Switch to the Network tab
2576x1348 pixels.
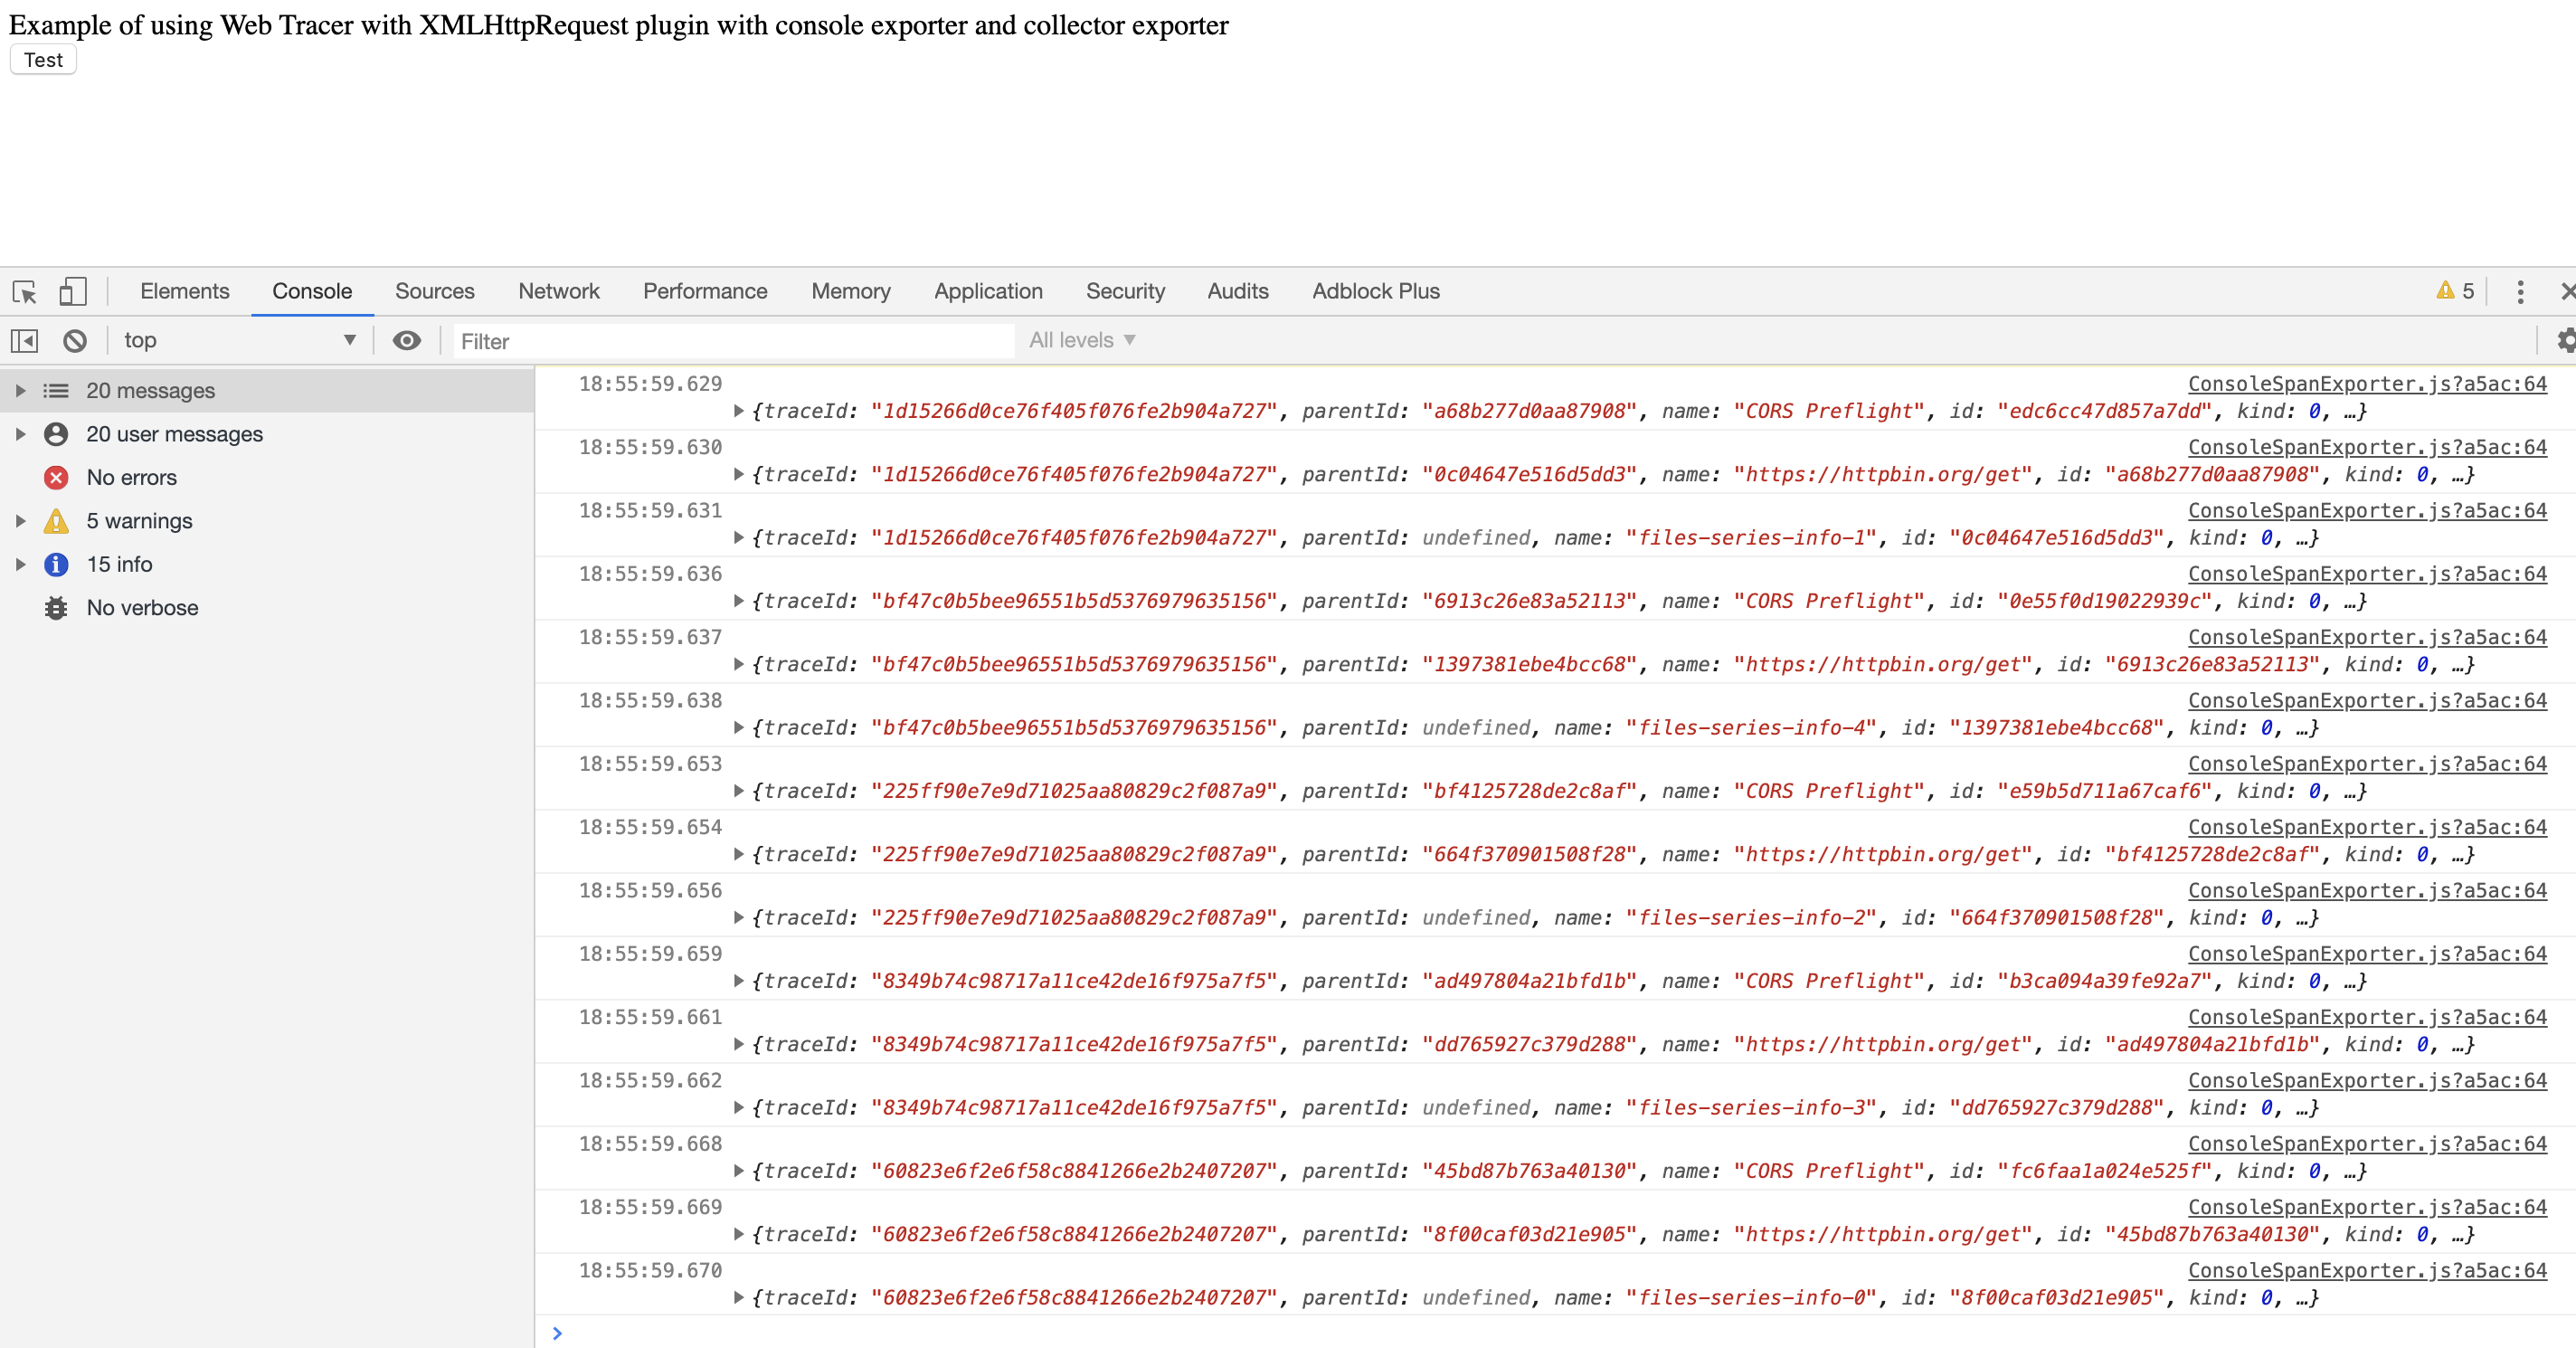[558, 291]
